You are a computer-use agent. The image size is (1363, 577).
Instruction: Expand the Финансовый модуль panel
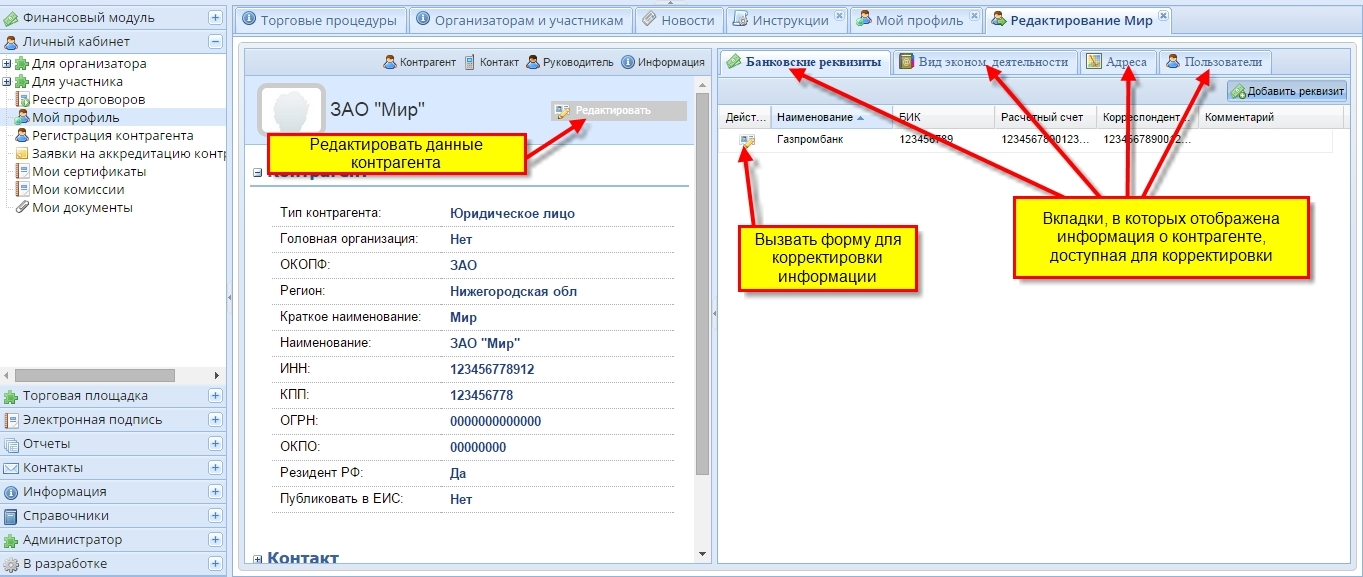tap(215, 18)
